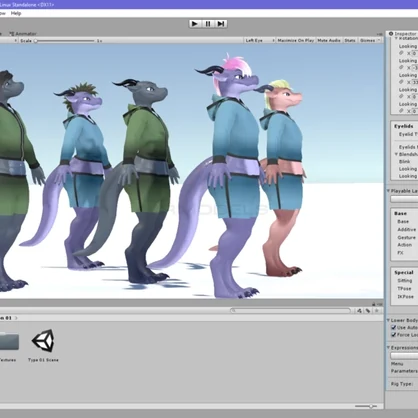Open the Left Eye display dropdown

point(260,40)
